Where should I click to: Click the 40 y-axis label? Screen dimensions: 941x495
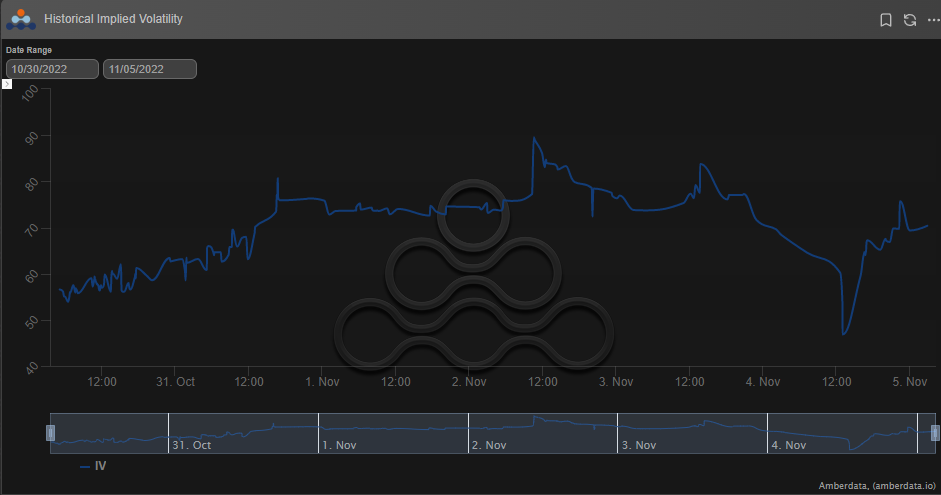coord(32,368)
